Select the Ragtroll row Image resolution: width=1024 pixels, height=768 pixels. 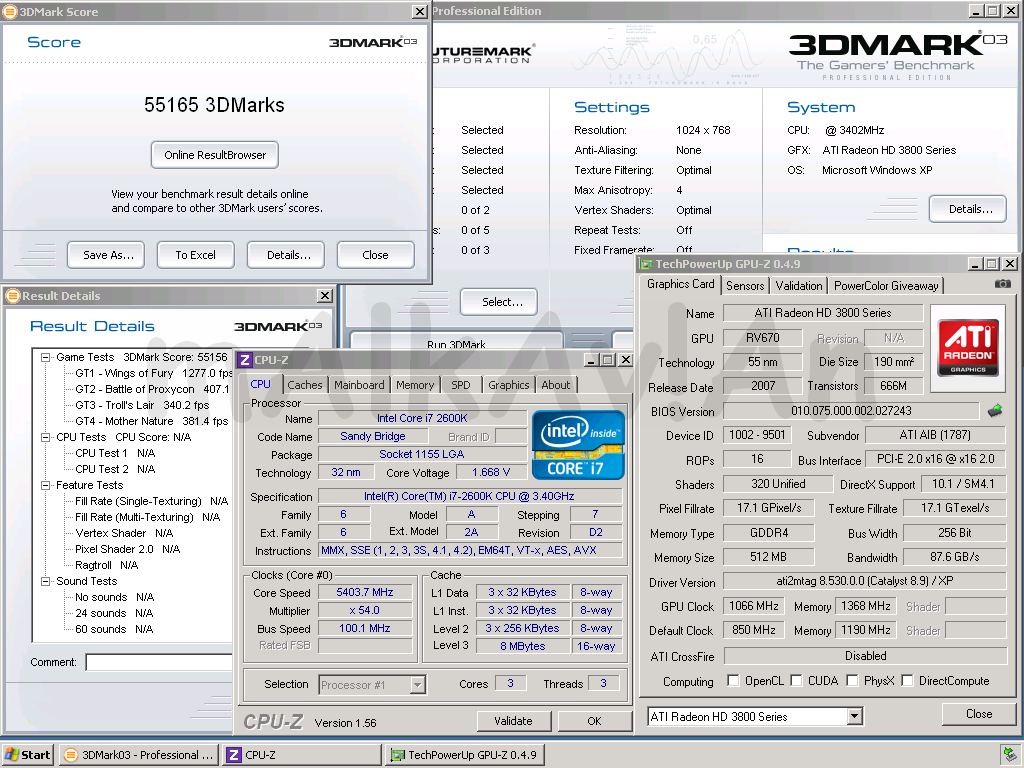pyautogui.click(x=106, y=566)
